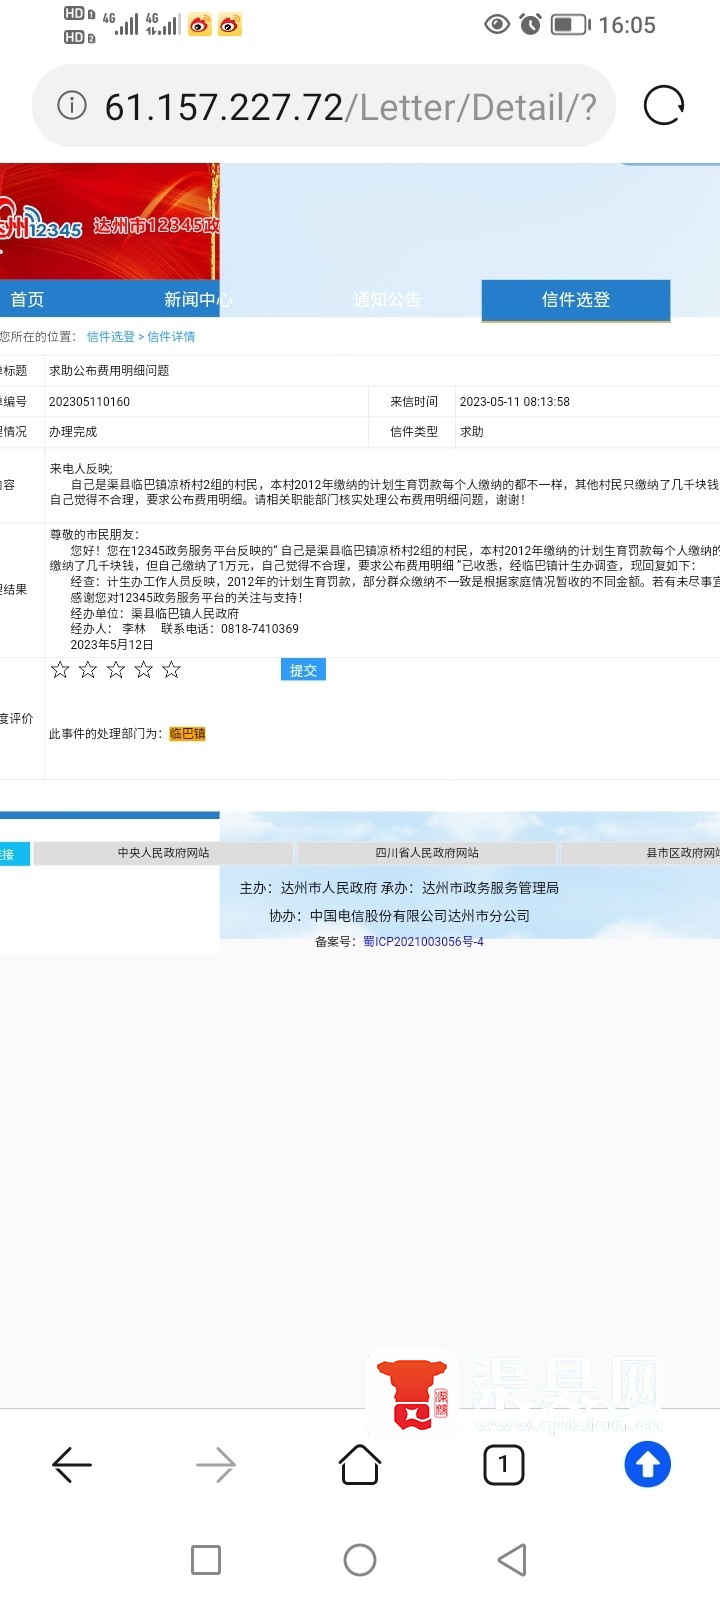Switch to the 信件选登 tab
720x1600 pixels.
[x=576, y=300]
